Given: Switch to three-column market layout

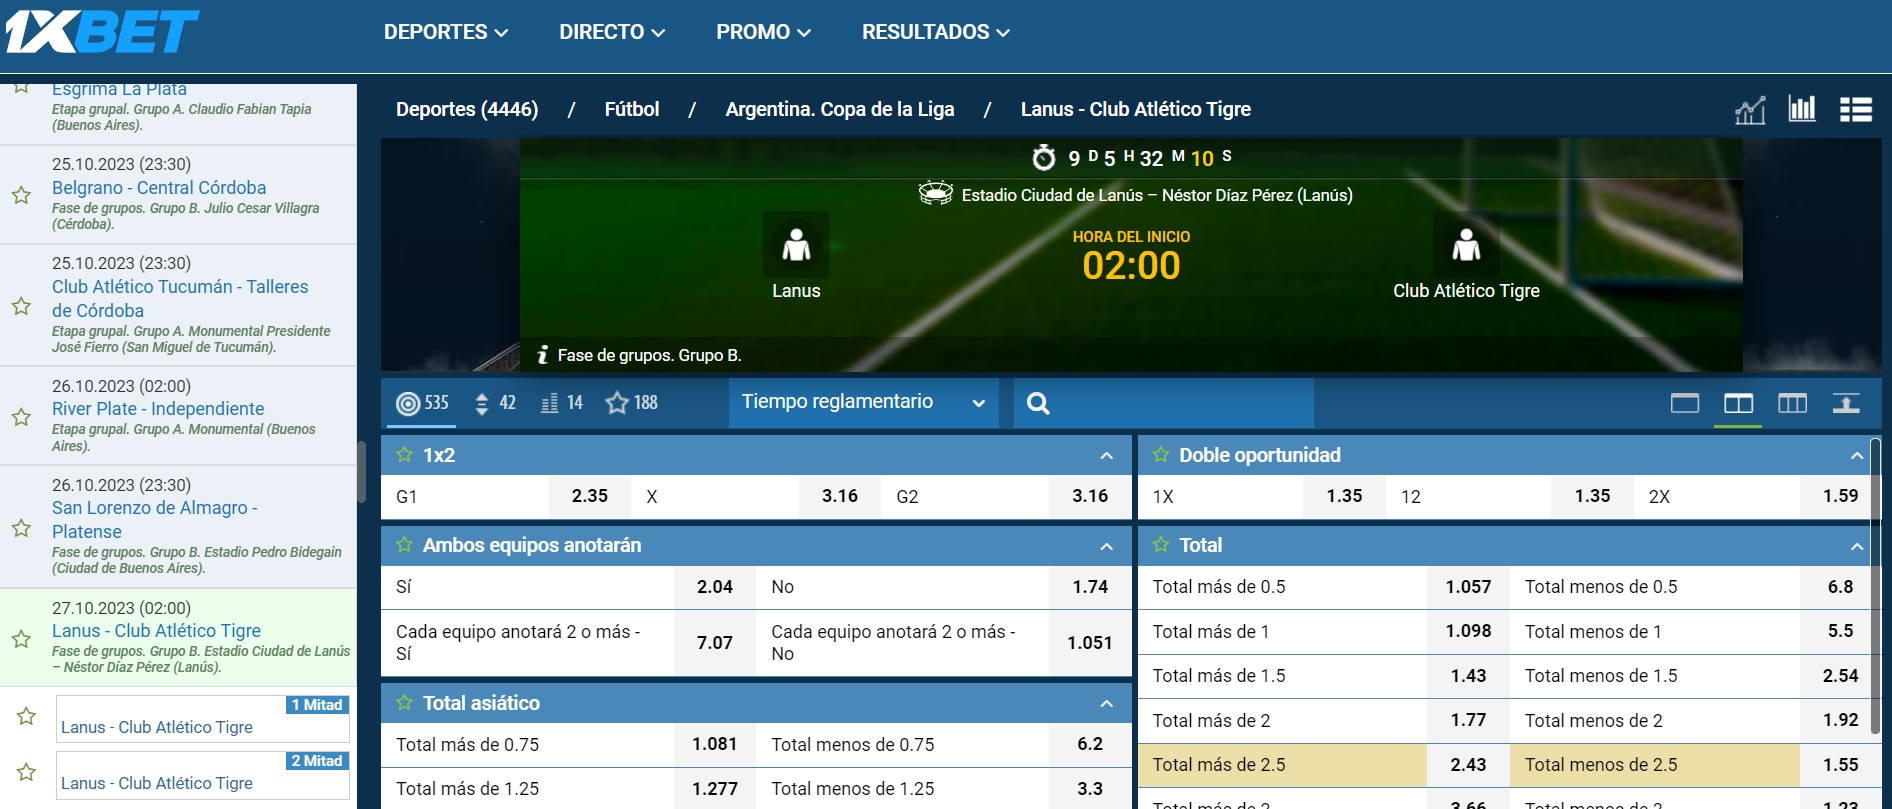Looking at the screenshot, I should tap(1792, 403).
